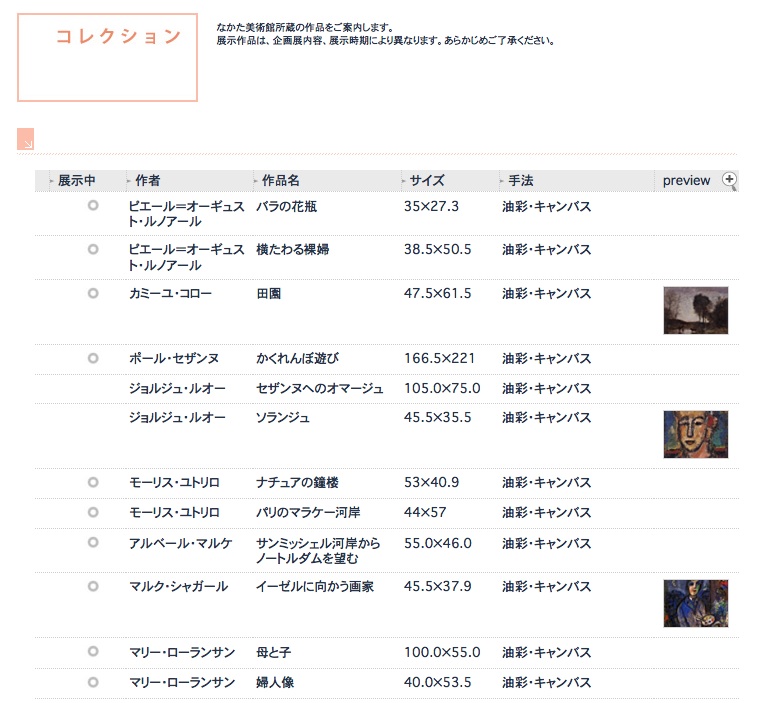Click the exhibit circle for 横たわる裸婦
Image resolution: width=768 pixels, height=703 pixels.
click(93, 249)
